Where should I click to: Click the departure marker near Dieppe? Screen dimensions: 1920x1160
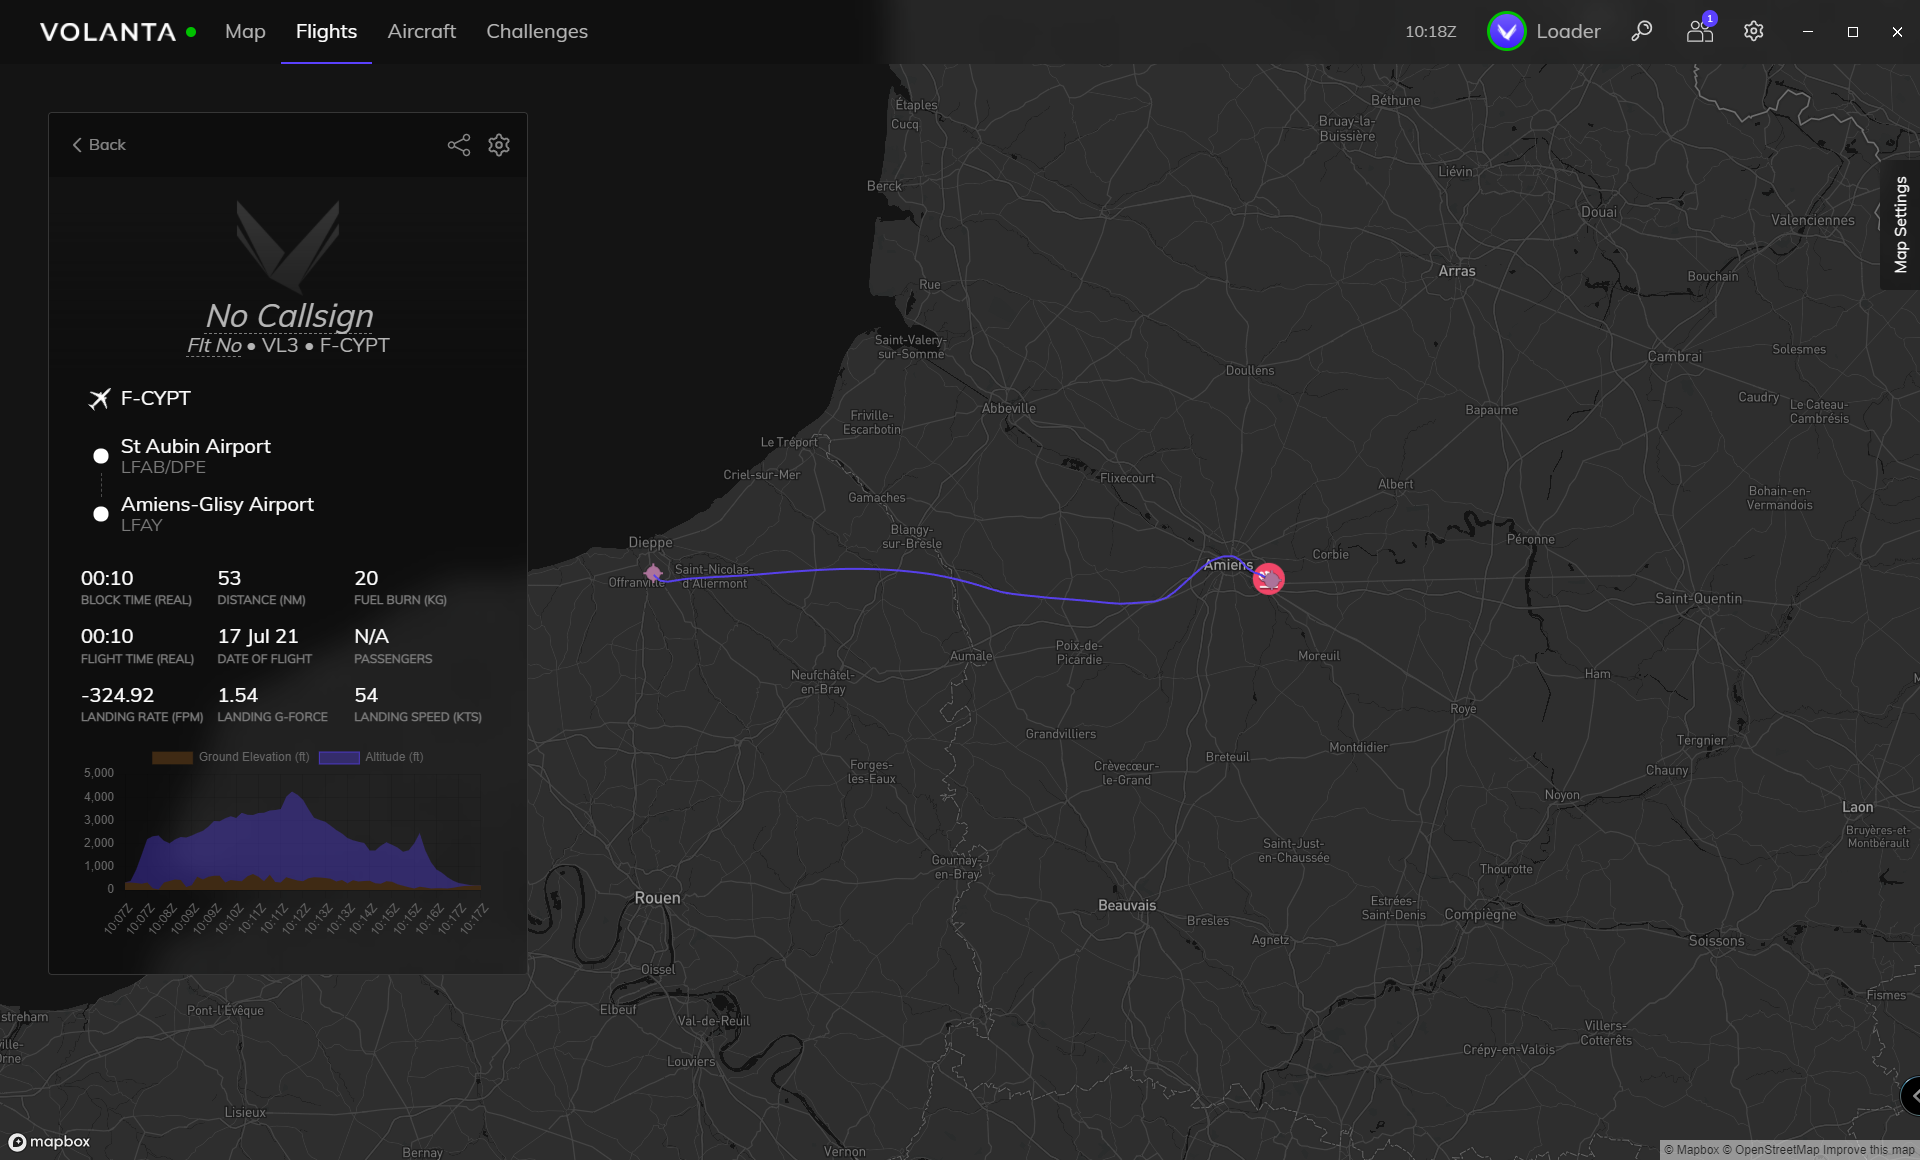coord(653,573)
